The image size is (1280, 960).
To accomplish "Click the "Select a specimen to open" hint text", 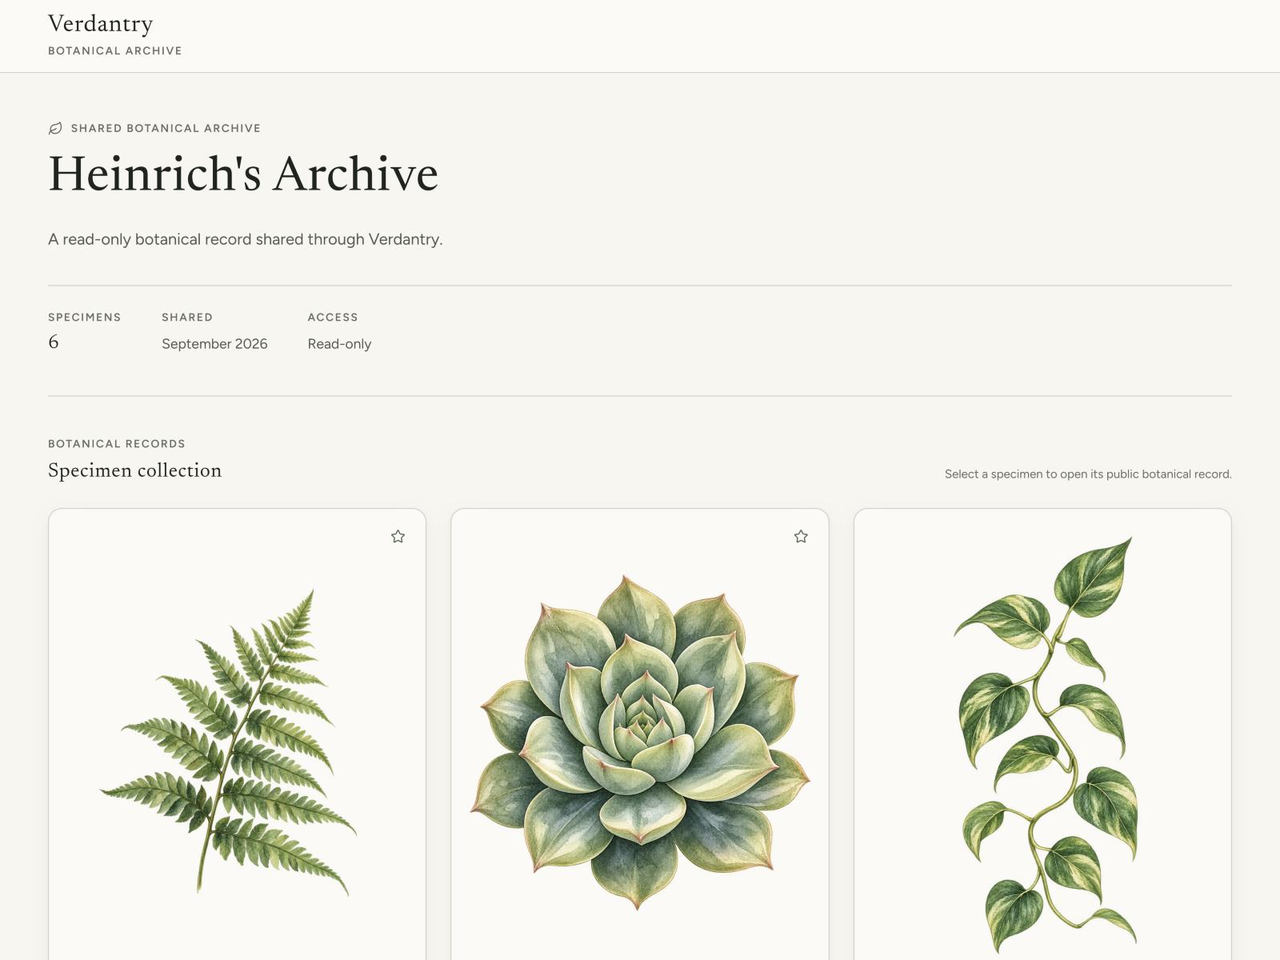I will pyautogui.click(x=1088, y=474).
